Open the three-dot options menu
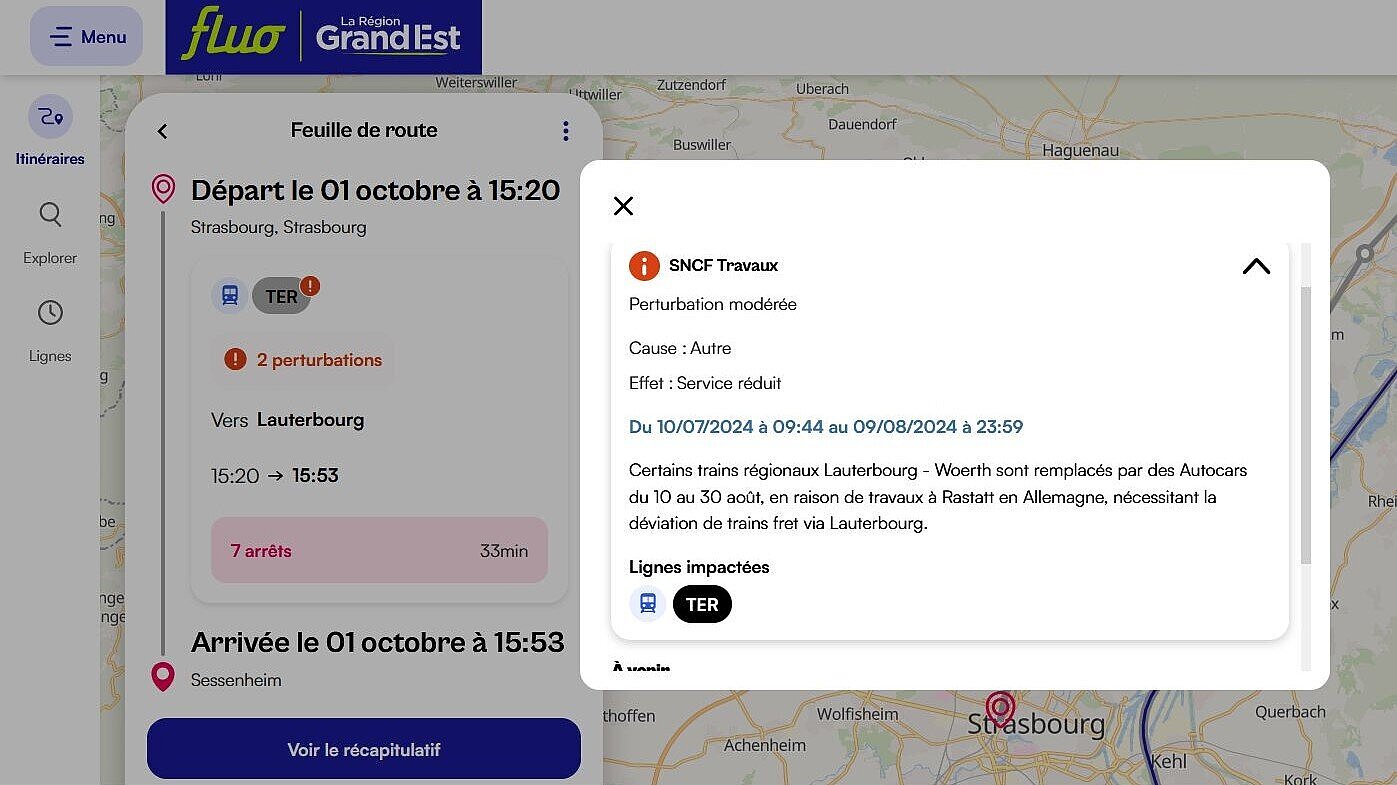The width and height of the screenshot is (1397, 785). point(565,131)
